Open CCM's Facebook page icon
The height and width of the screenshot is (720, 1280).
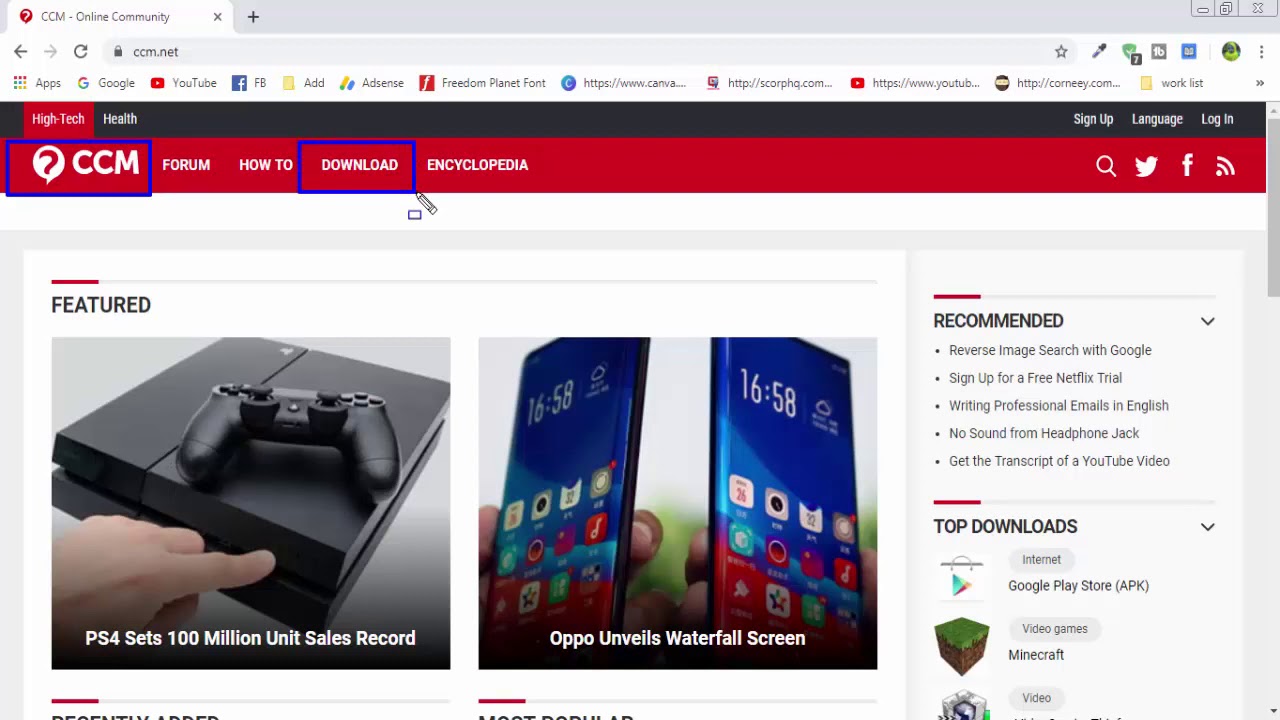(1187, 165)
